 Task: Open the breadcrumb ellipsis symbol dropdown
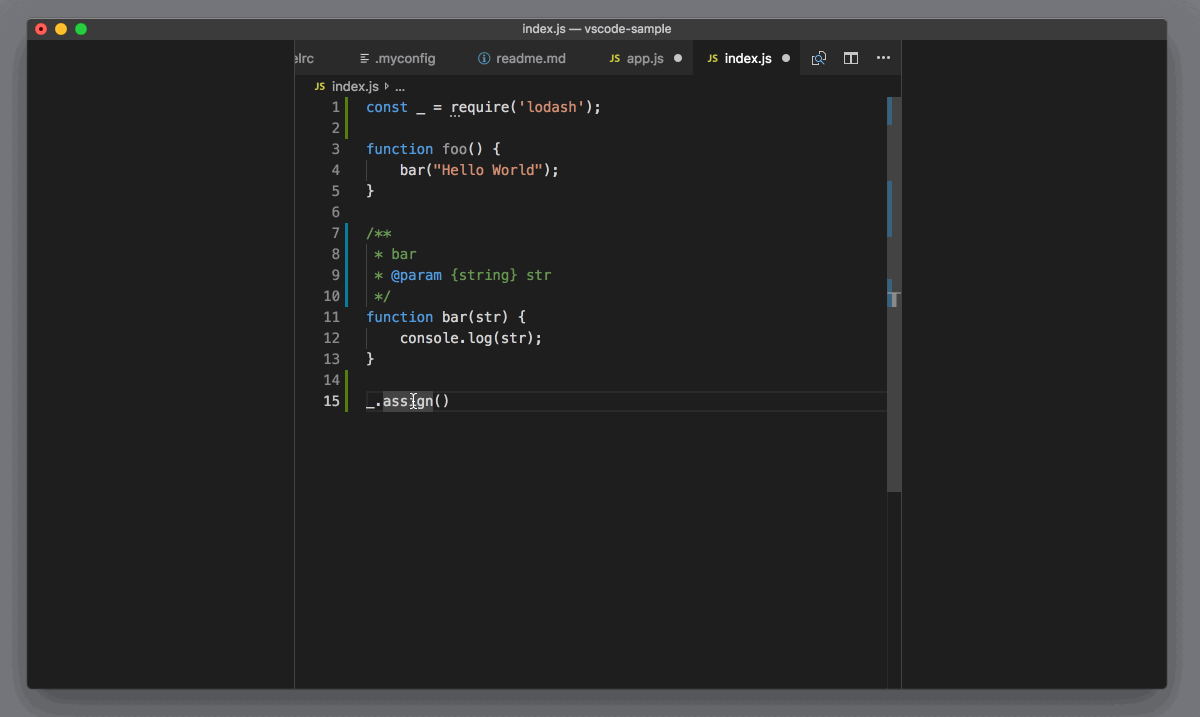(x=400, y=87)
